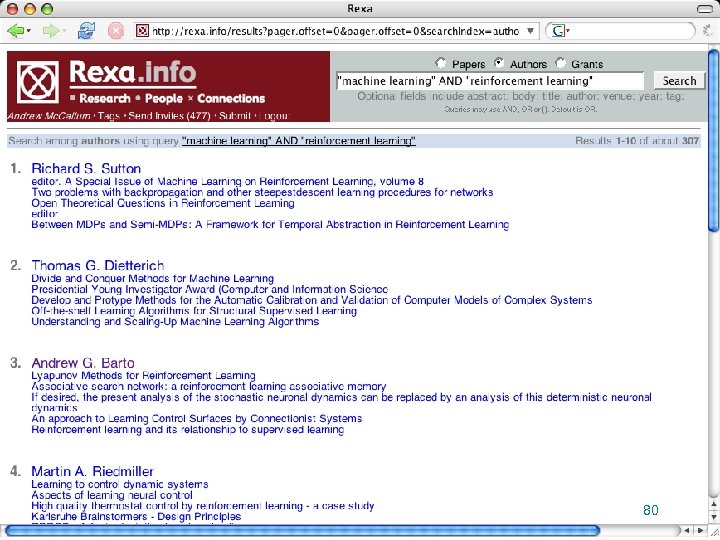Open author Andrew G. Barto
The width and height of the screenshot is (720, 540).
(x=83, y=363)
